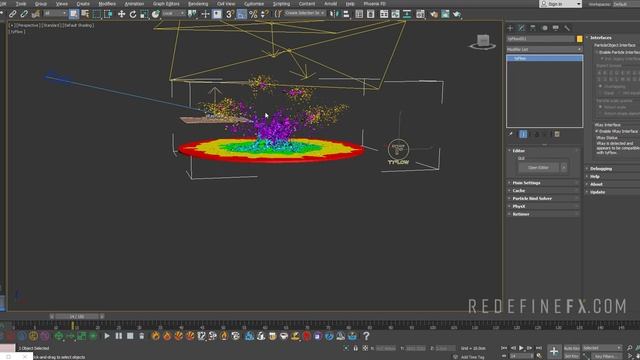Open the Animation menu

[134, 4]
